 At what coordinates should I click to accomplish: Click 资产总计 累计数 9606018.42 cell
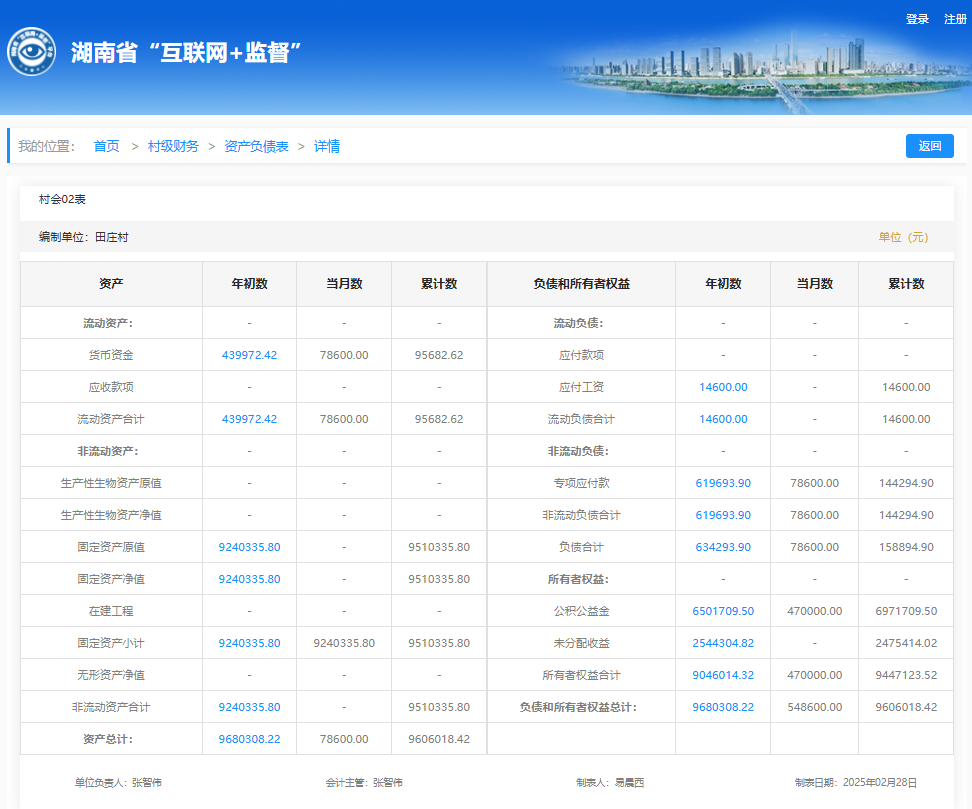[x=439, y=740]
